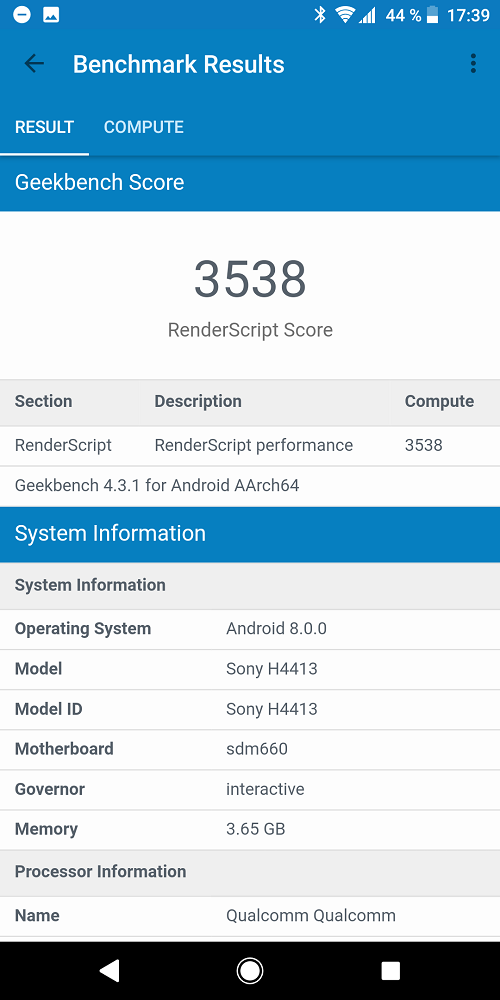Tap the Processor Name Qualcomm row

tap(250, 916)
